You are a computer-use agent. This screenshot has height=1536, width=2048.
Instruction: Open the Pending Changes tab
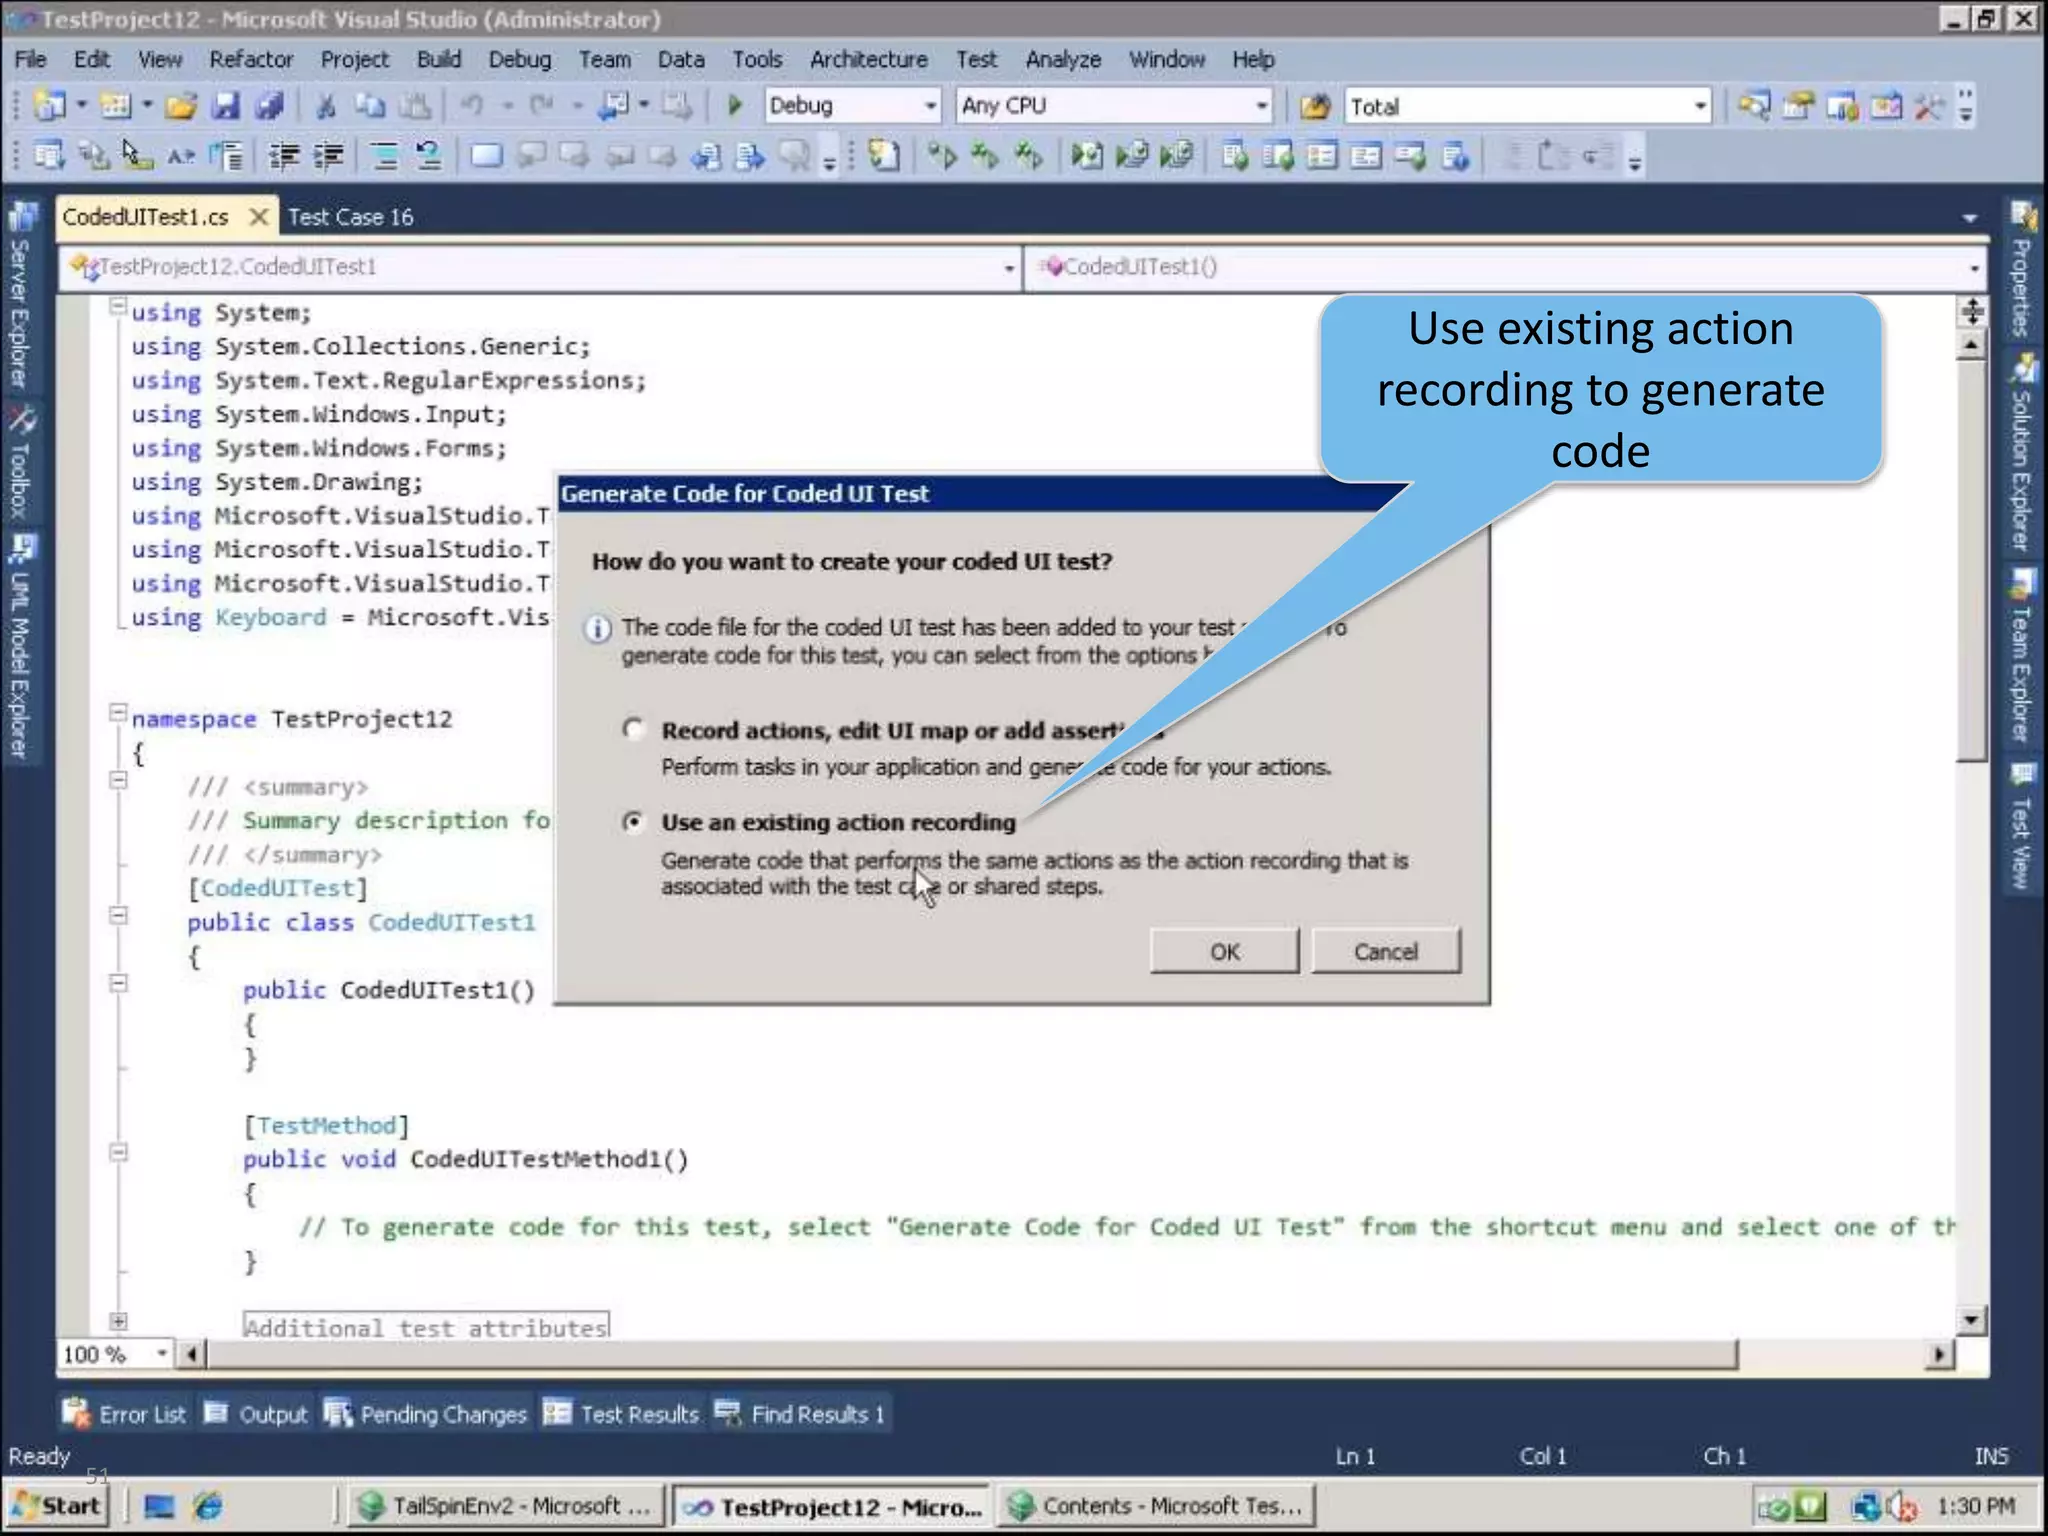click(426, 1414)
